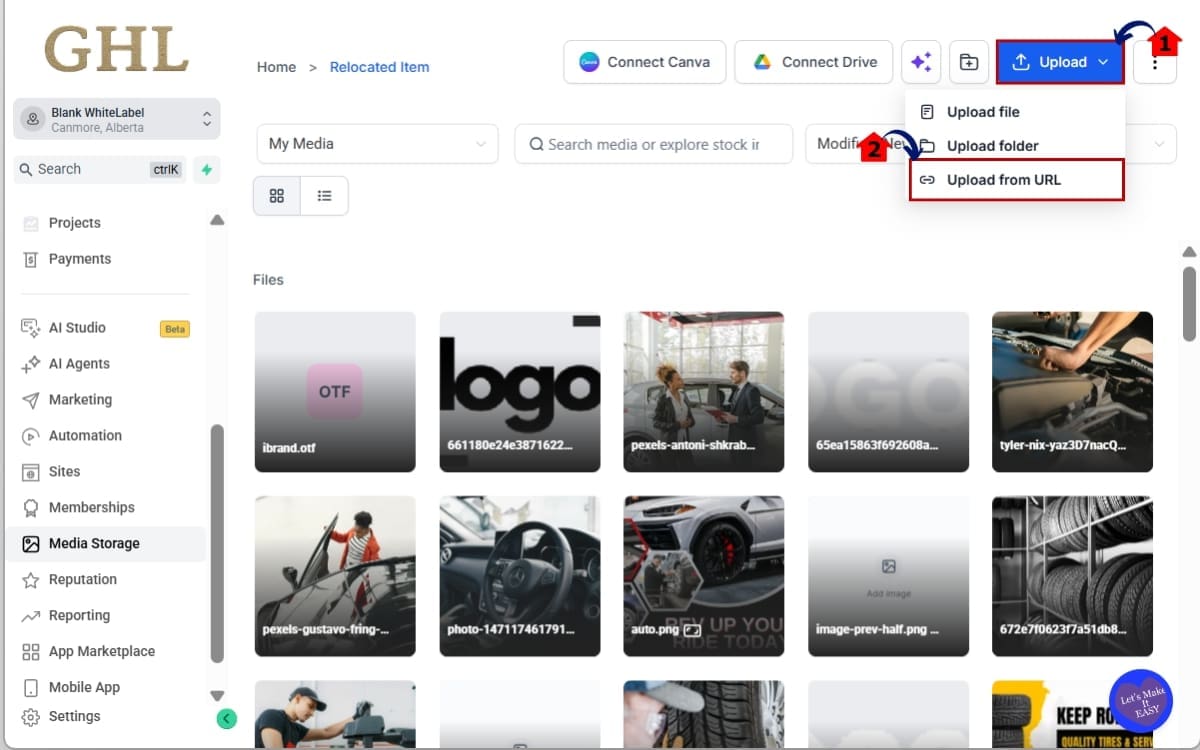The image size is (1200, 750).
Task: Open 661180e24e3871622 logo thumbnail
Action: pyautogui.click(x=520, y=392)
